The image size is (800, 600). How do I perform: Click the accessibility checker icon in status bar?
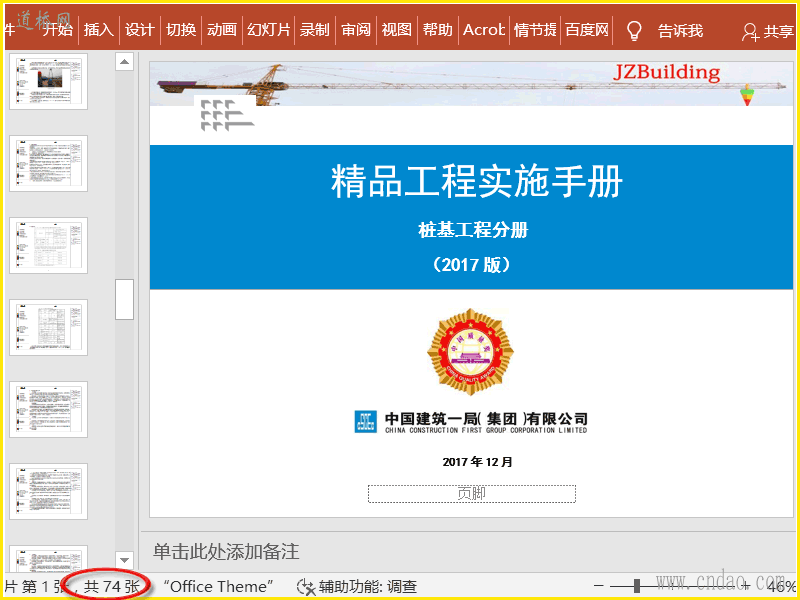(x=306, y=587)
